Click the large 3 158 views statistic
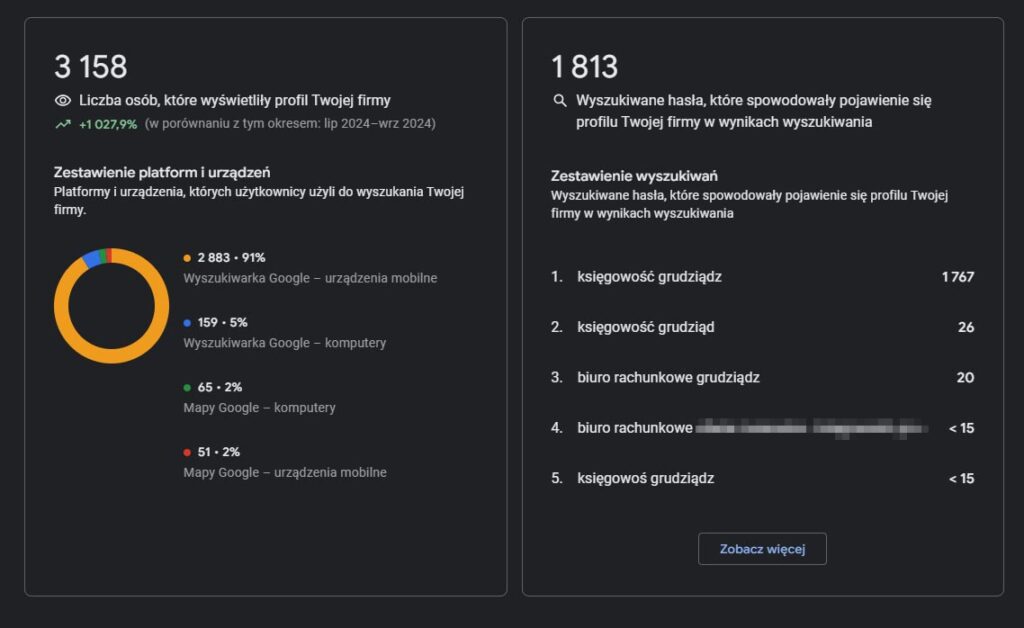 90,66
